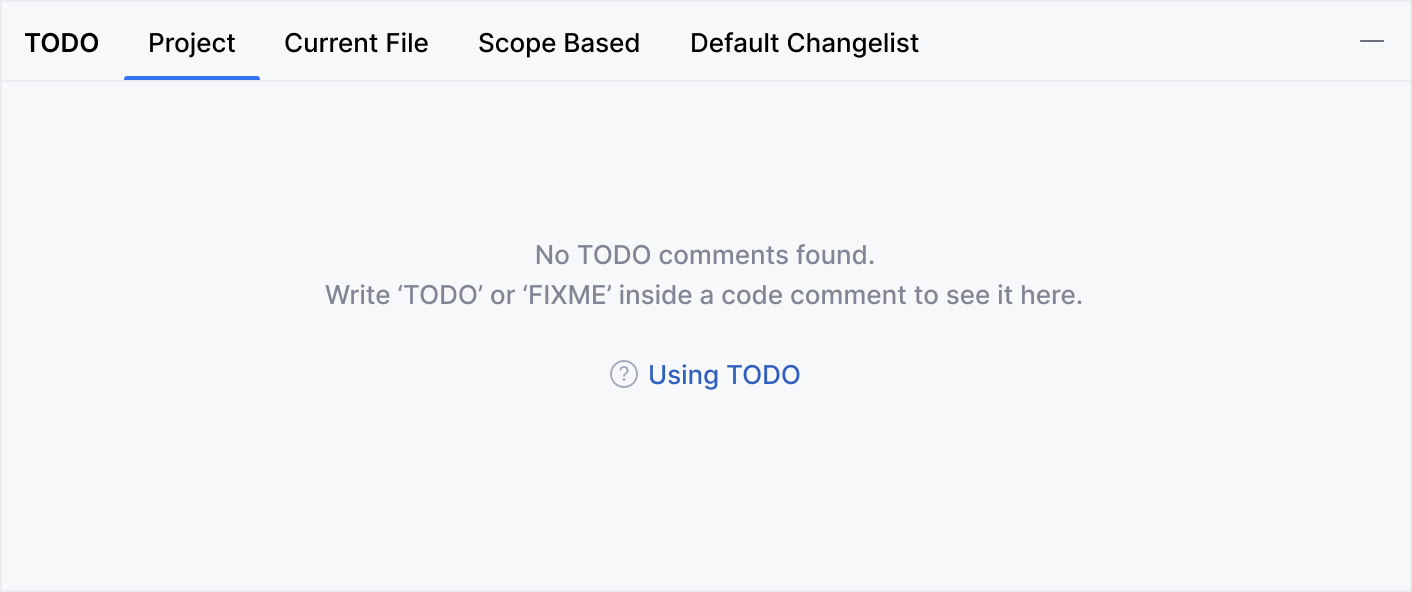The width and height of the screenshot is (1412, 592).
Task: Click the quoted 'TODO' word in the hint
Action: click(x=442, y=296)
